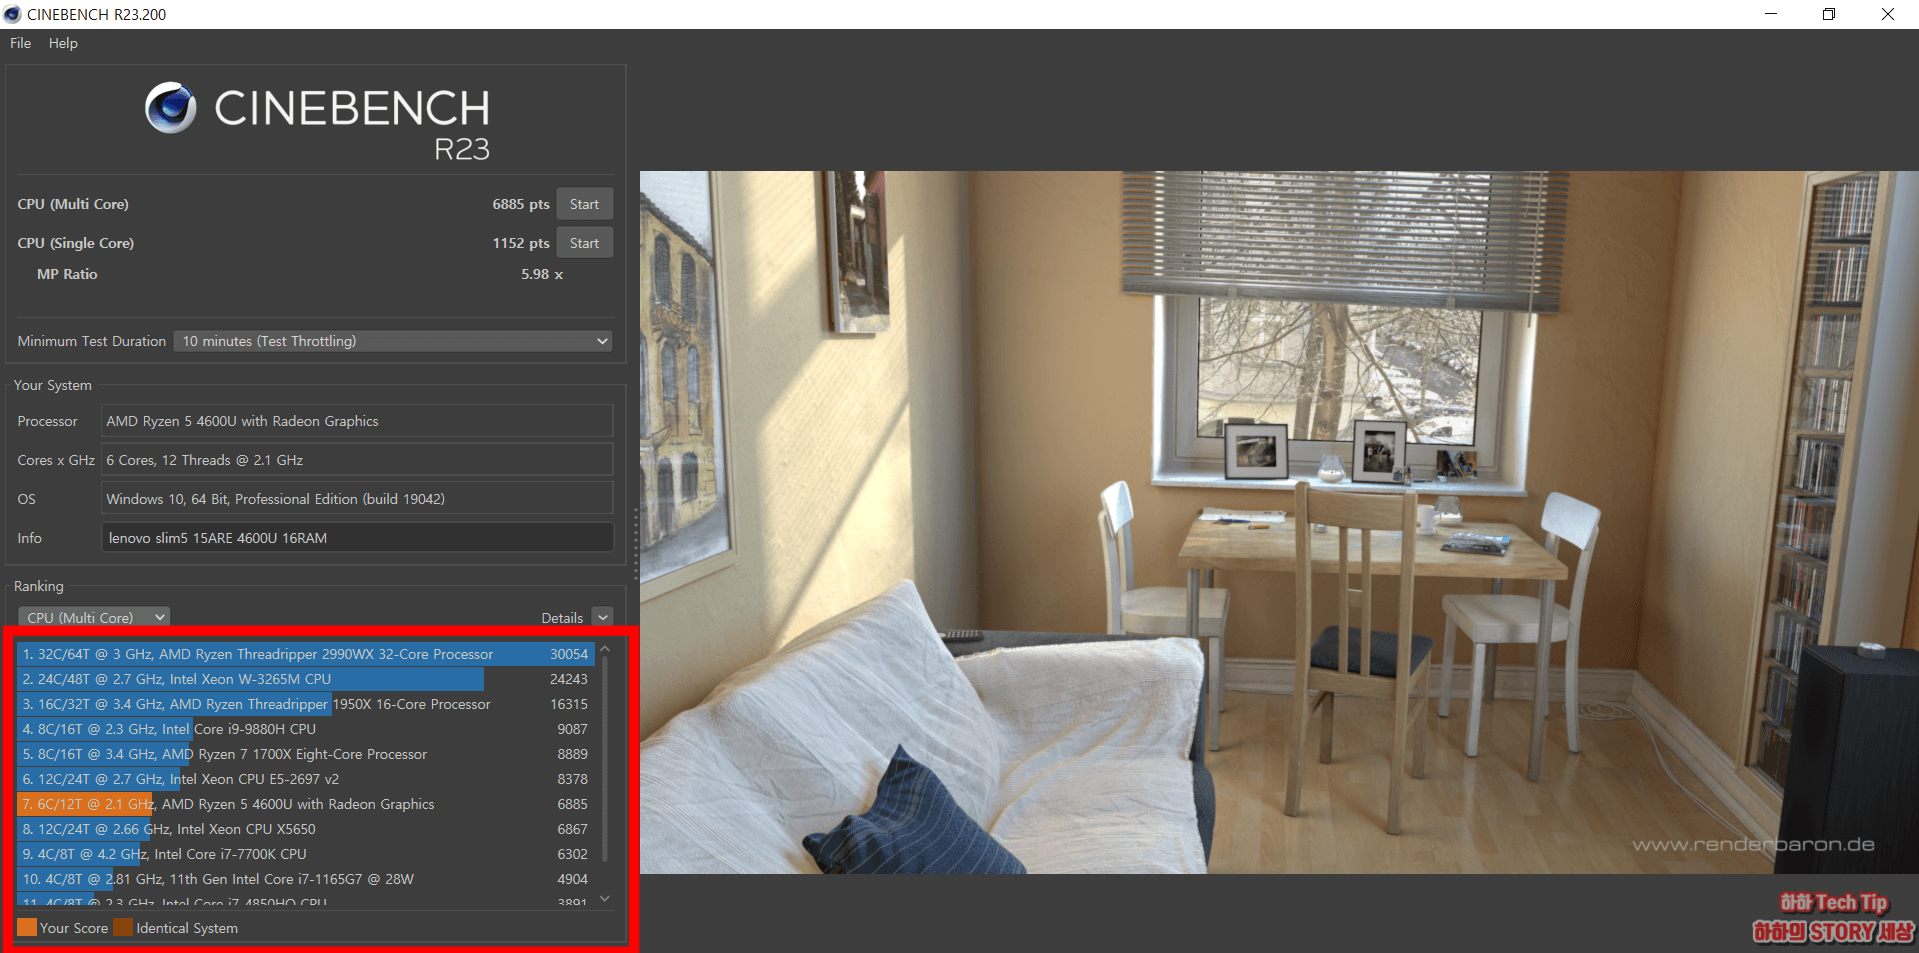
Task: Select rank 1 Threadripper 2990WX row
Action: coord(306,654)
